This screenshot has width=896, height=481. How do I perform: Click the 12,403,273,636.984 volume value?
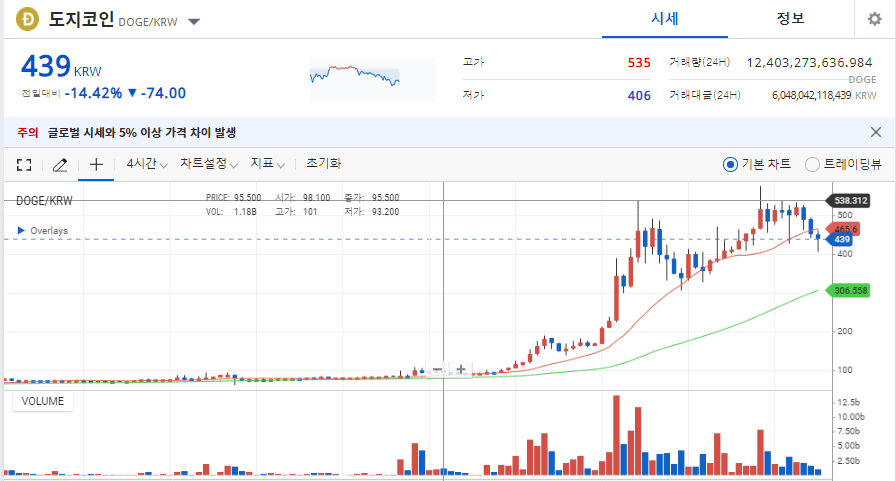click(x=809, y=63)
